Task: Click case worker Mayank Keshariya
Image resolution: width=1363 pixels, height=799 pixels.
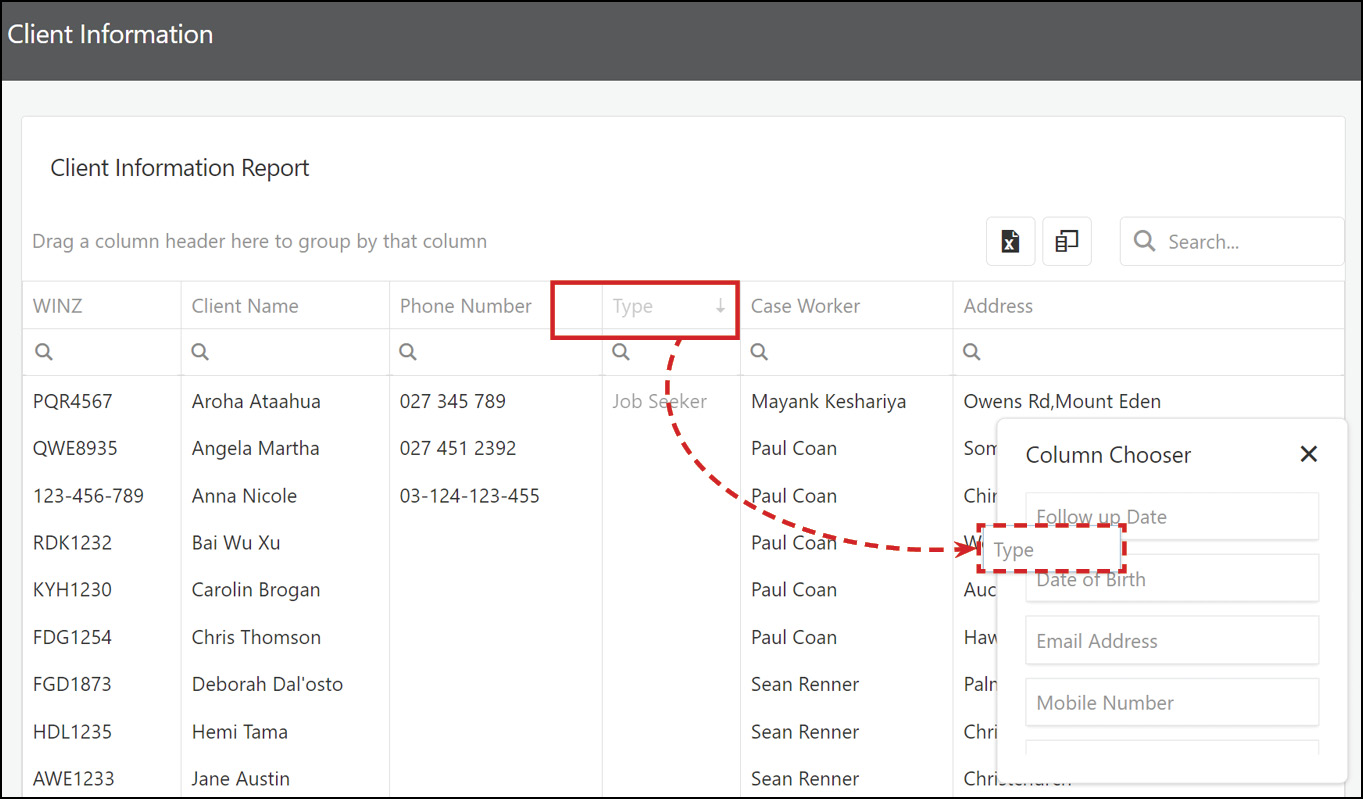Action: pos(828,401)
